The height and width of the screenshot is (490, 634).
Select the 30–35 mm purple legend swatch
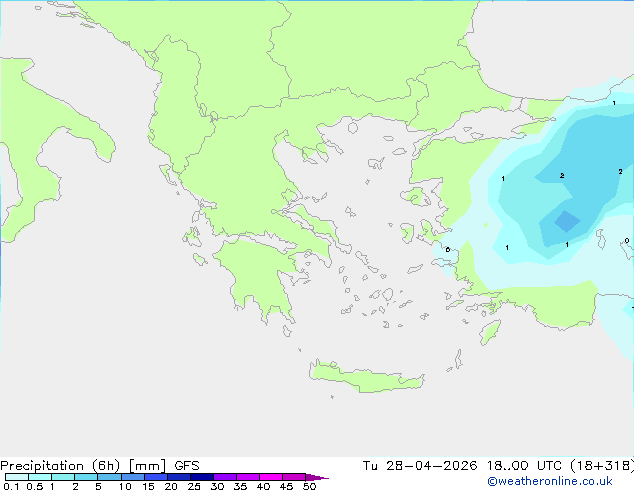click(225, 477)
